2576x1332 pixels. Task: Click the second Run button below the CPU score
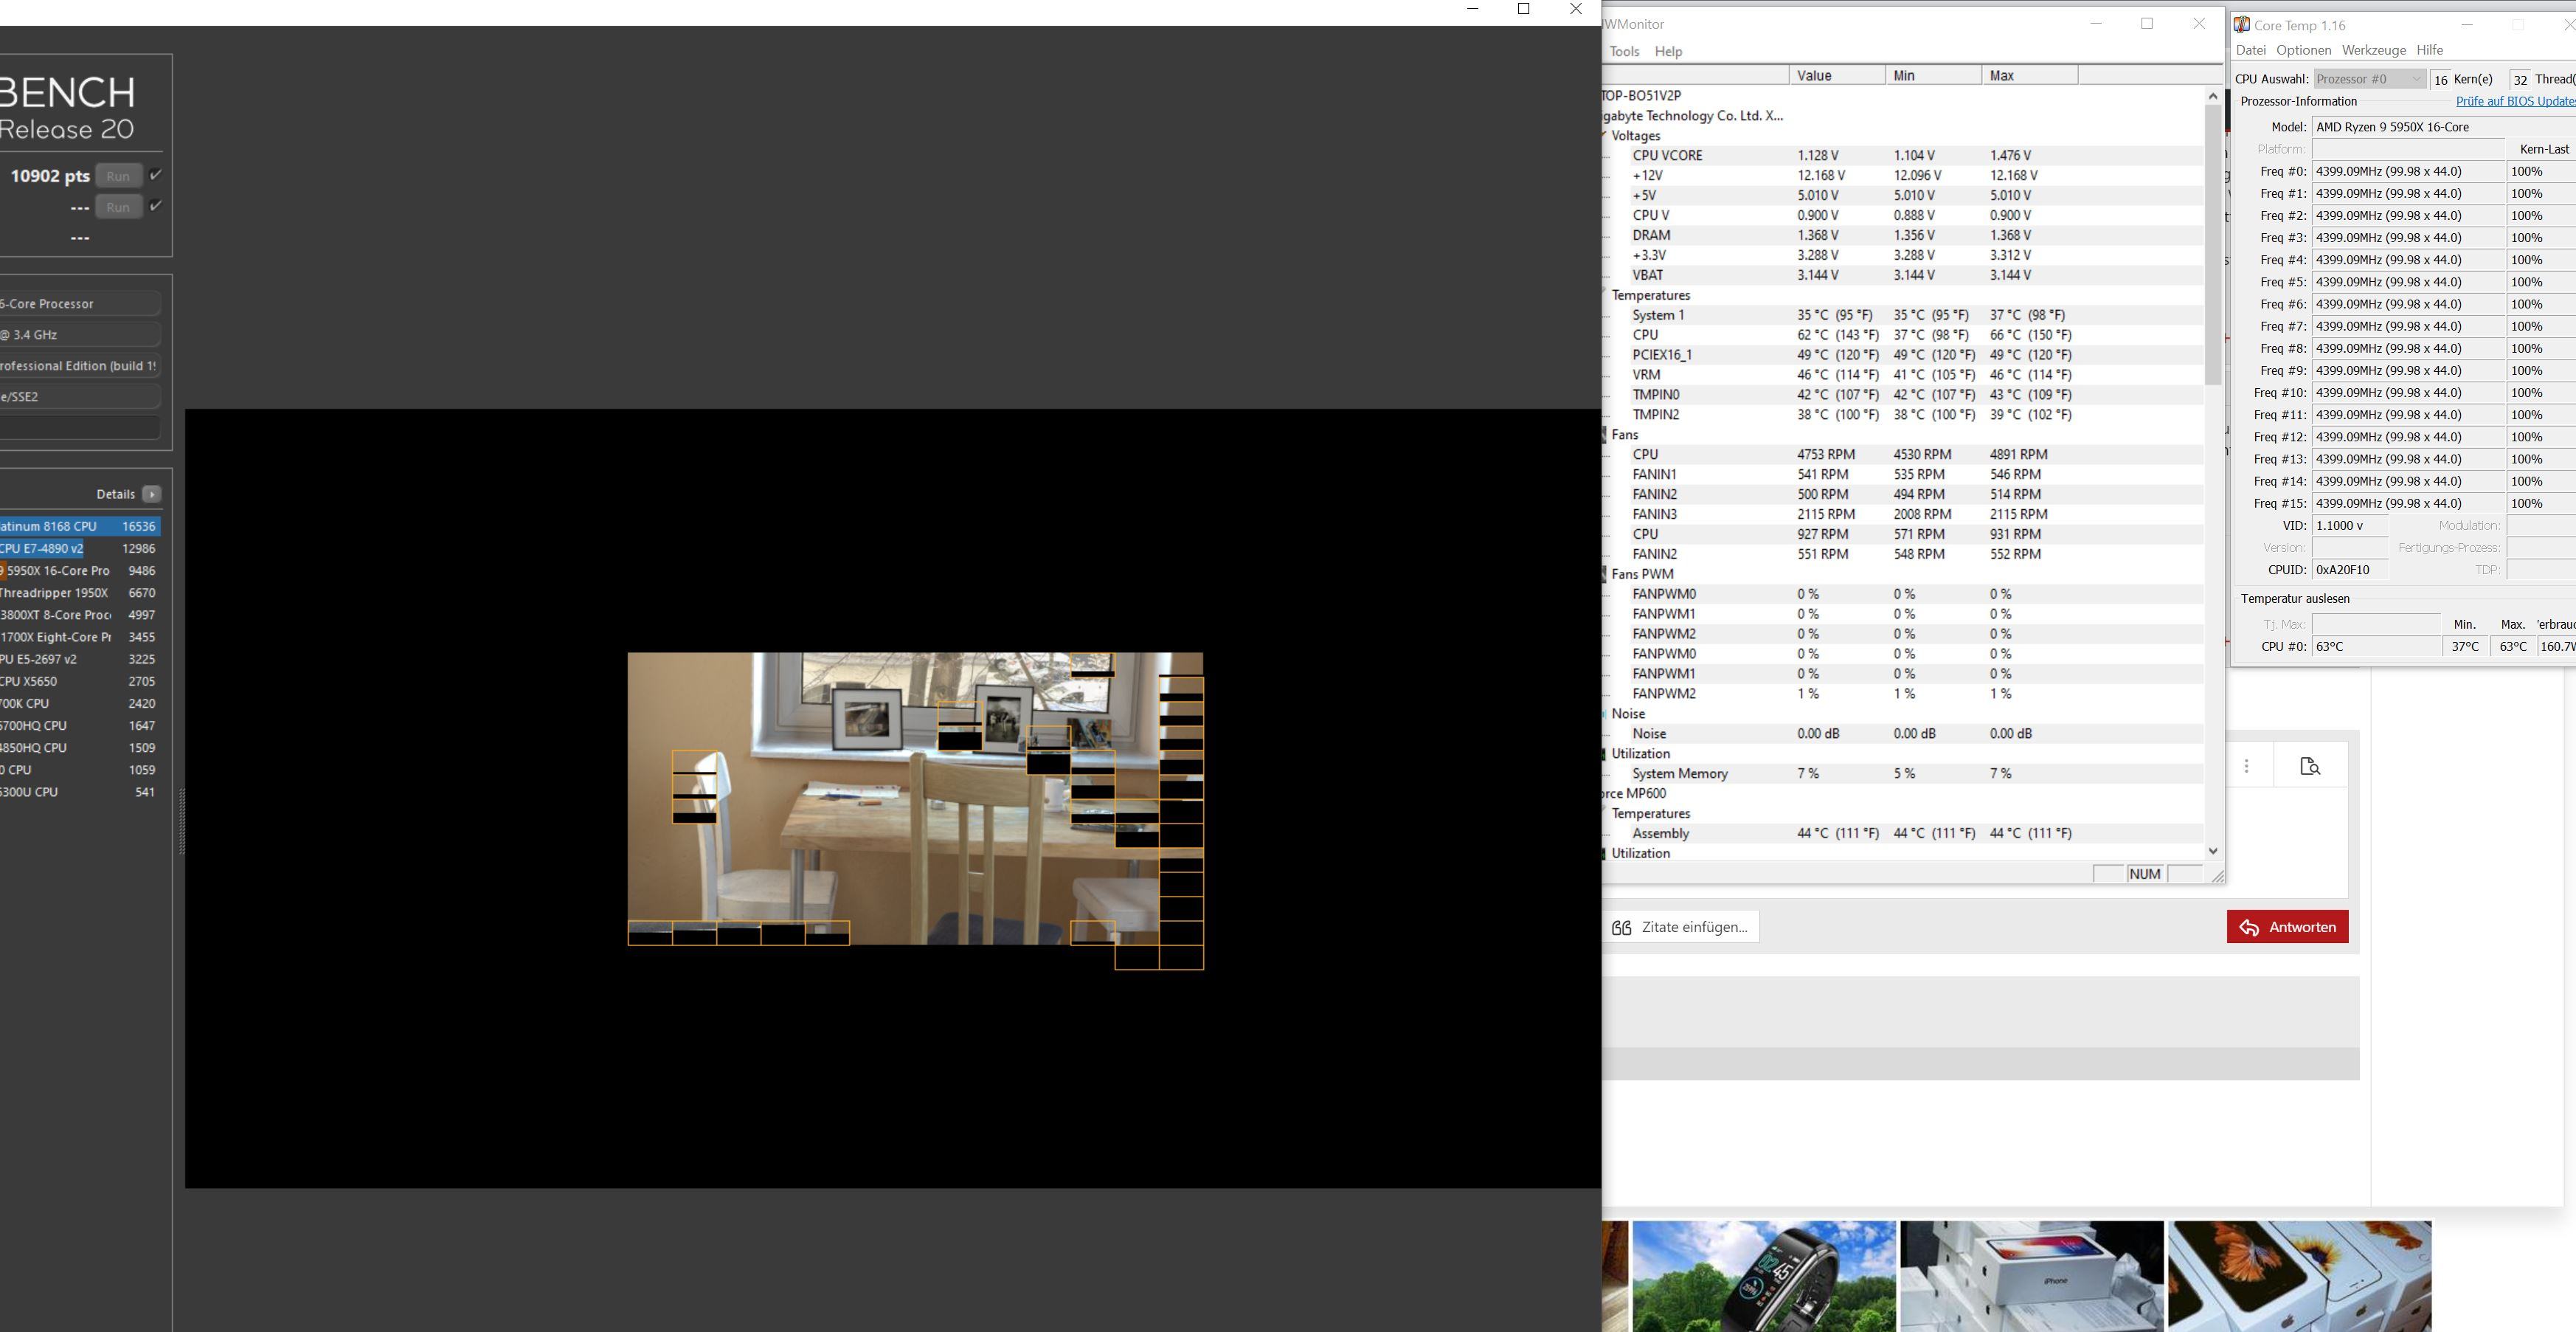click(118, 207)
